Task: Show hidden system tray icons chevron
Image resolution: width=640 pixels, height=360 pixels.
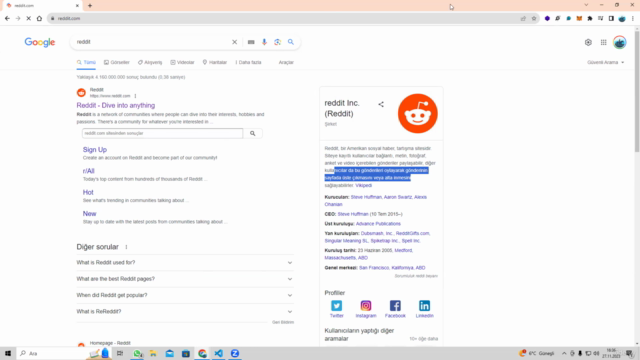Action: pos(564,353)
